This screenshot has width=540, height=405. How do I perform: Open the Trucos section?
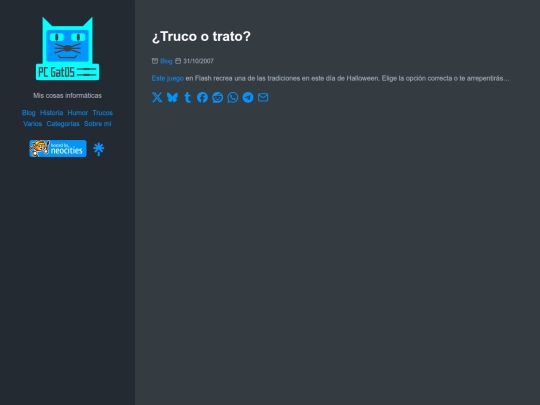click(103, 113)
